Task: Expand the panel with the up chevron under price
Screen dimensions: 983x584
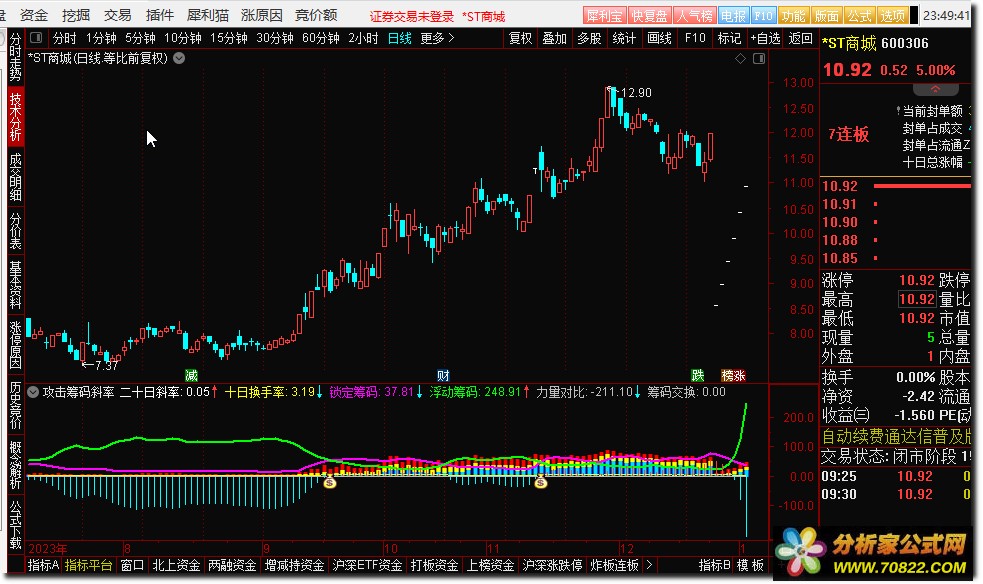Action: 935,88
